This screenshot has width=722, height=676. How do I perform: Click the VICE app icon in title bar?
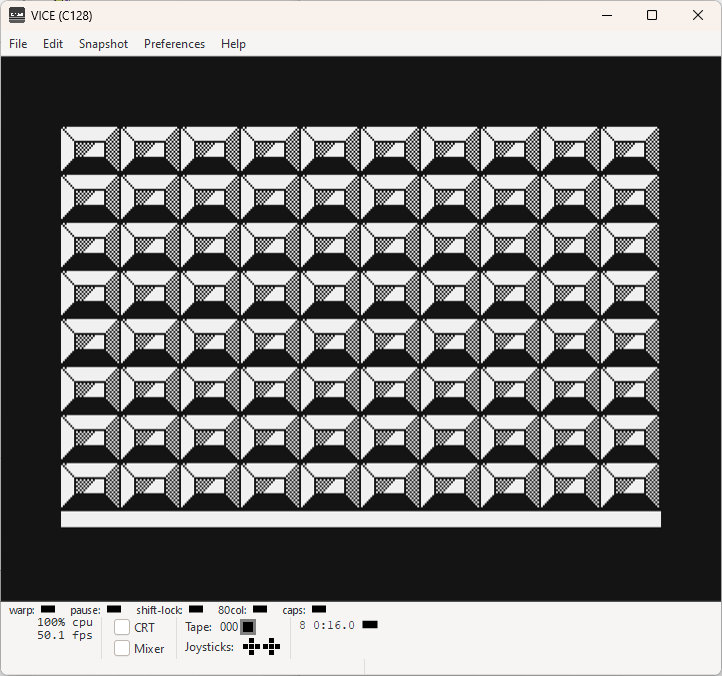coord(17,15)
